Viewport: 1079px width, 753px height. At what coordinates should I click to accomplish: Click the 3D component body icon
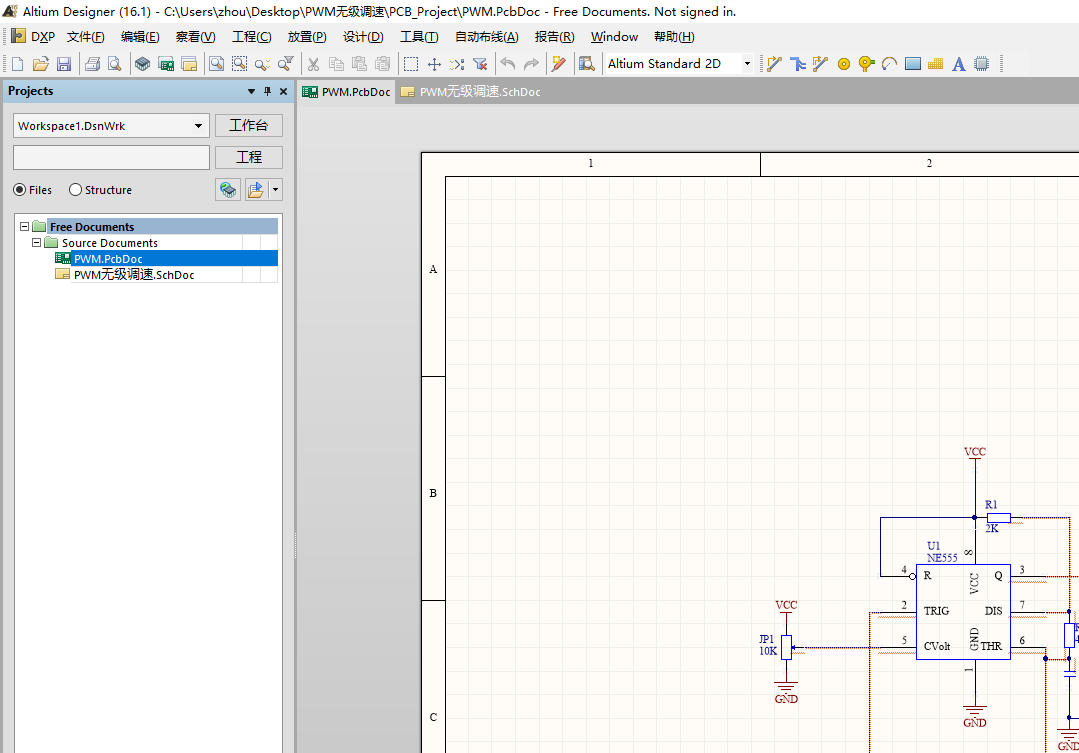point(142,64)
